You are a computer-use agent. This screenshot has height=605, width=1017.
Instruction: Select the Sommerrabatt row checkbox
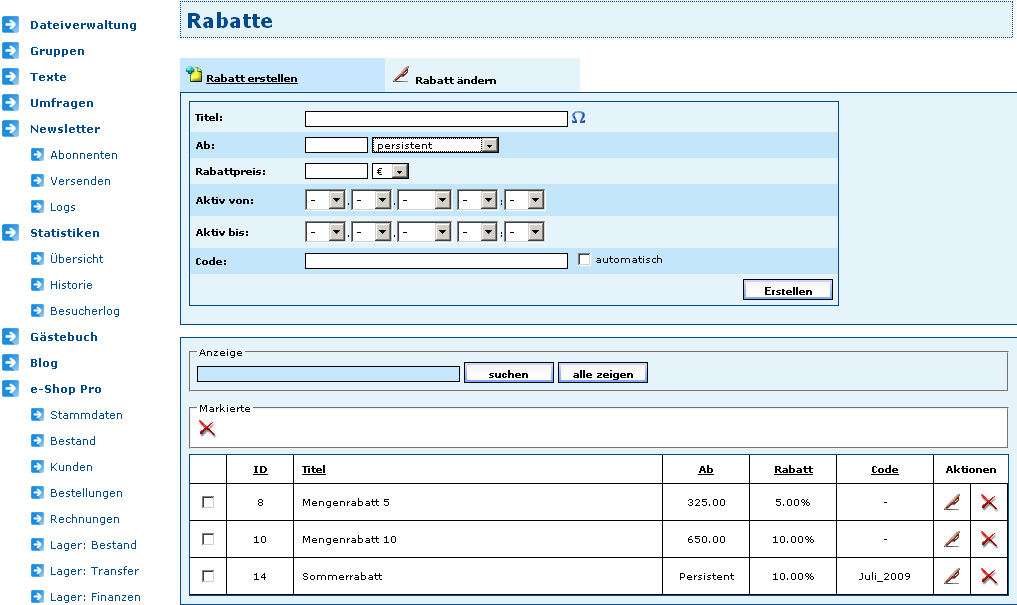coord(208,576)
